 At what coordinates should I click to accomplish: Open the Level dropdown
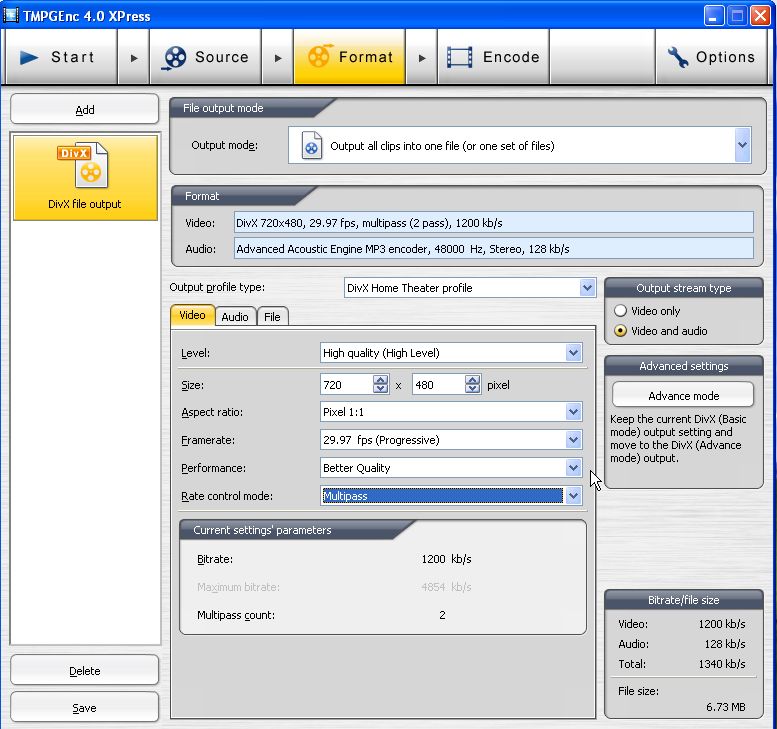click(x=573, y=353)
